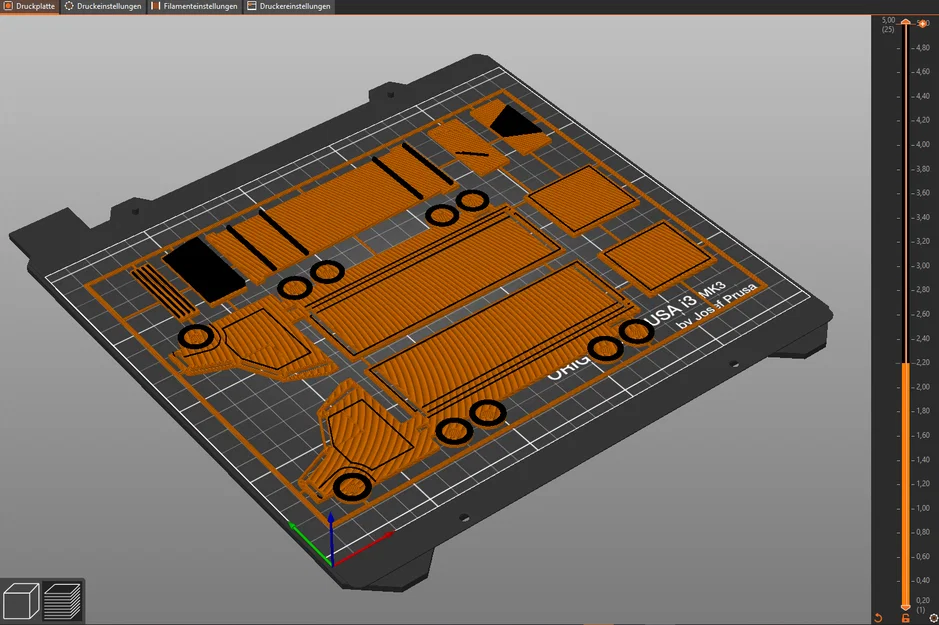Open slider settings via the gear icon
The image size is (939, 625).
[932, 618]
